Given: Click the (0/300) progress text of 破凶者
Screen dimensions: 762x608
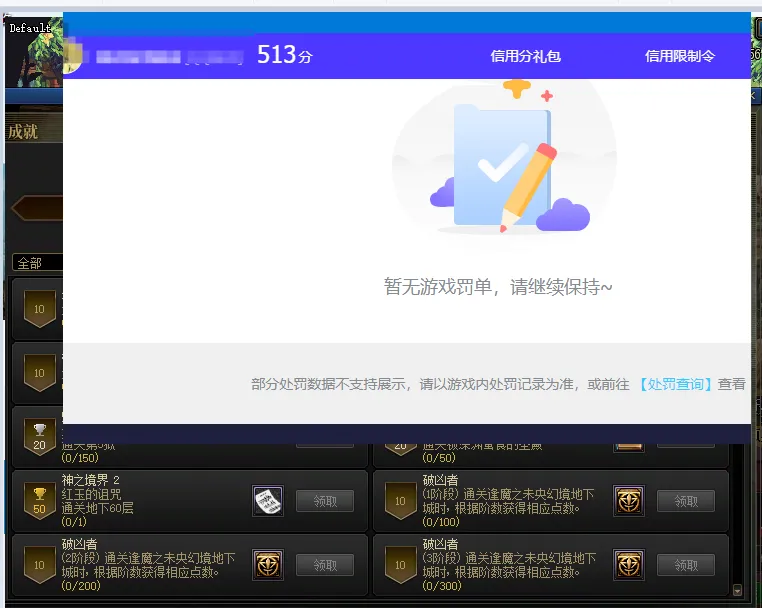Looking at the screenshot, I should click(x=442, y=586).
